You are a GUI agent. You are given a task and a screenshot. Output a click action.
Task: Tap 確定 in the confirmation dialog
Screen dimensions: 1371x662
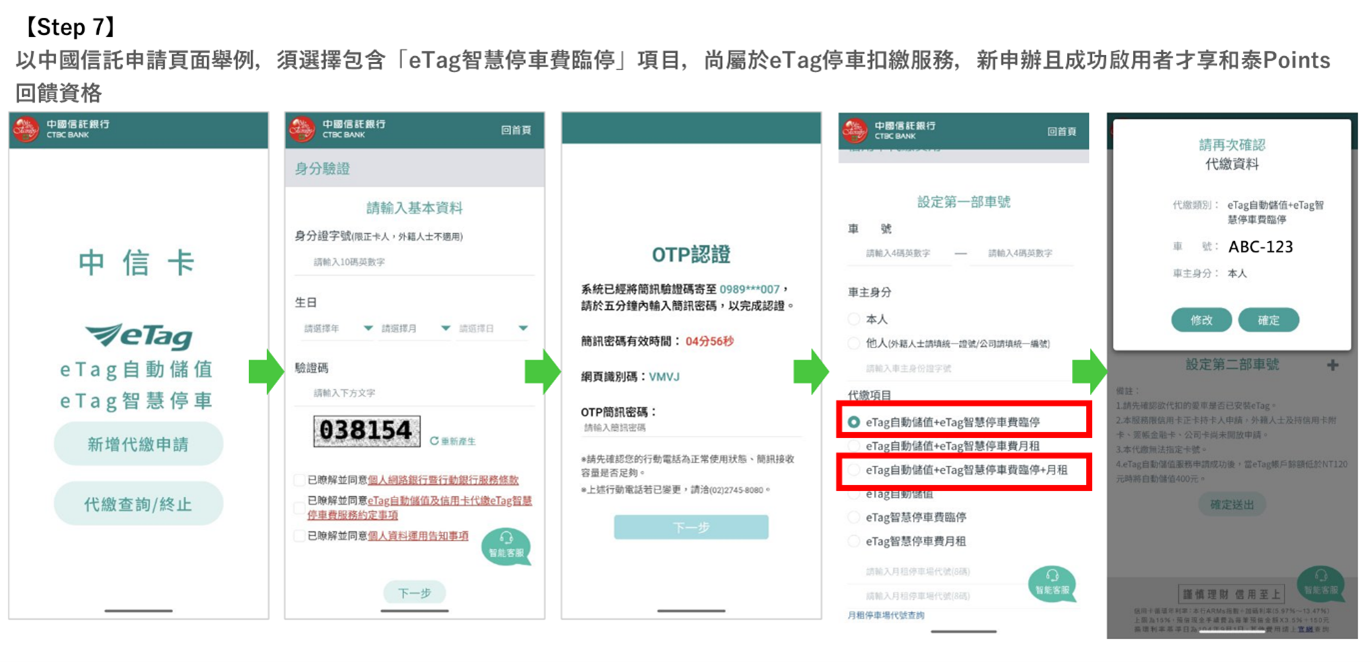(1268, 320)
